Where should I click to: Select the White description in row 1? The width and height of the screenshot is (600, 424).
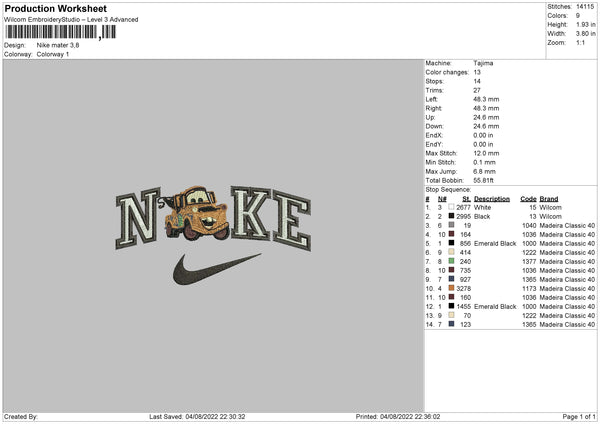(482, 207)
